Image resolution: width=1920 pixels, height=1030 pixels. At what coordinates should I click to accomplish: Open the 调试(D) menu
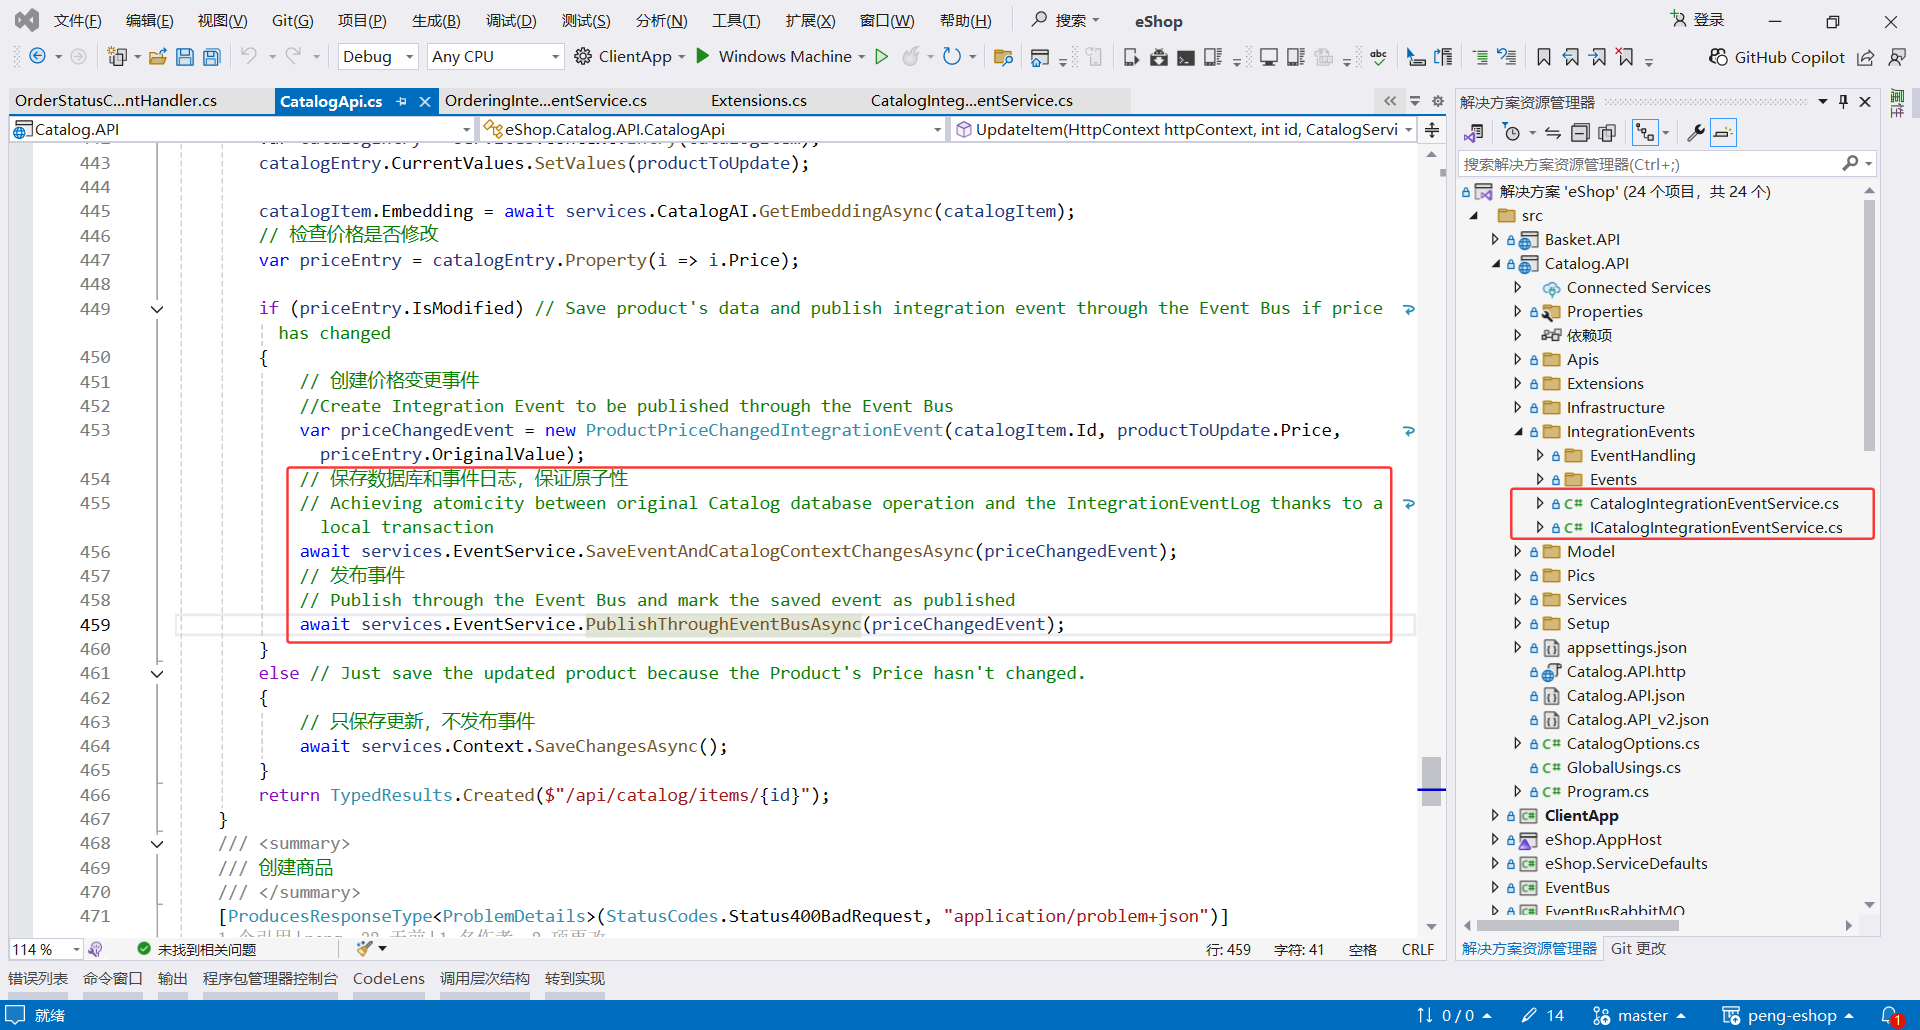511,21
